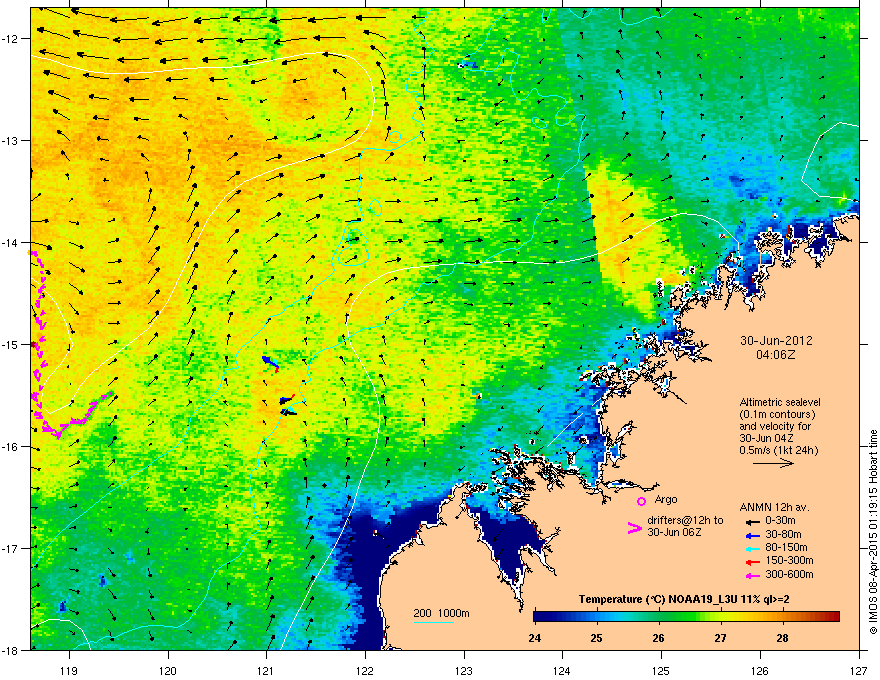Click the IMOS copyright timestamp text
The height and width of the screenshot is (680, 880).
[873, 532]
